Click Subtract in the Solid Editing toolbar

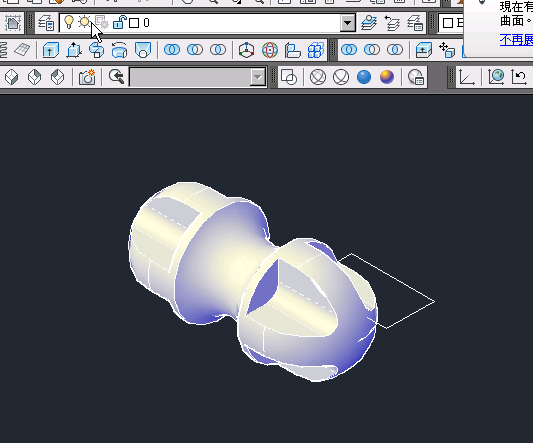(x=372, y=50)
